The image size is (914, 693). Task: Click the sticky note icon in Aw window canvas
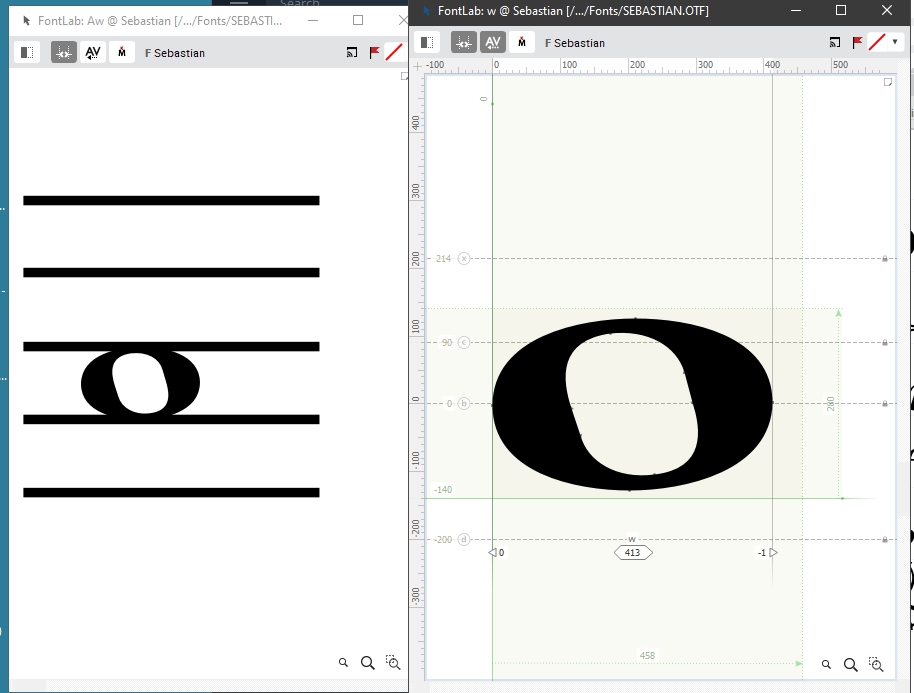pyautogui.click(x=405, y=76)
